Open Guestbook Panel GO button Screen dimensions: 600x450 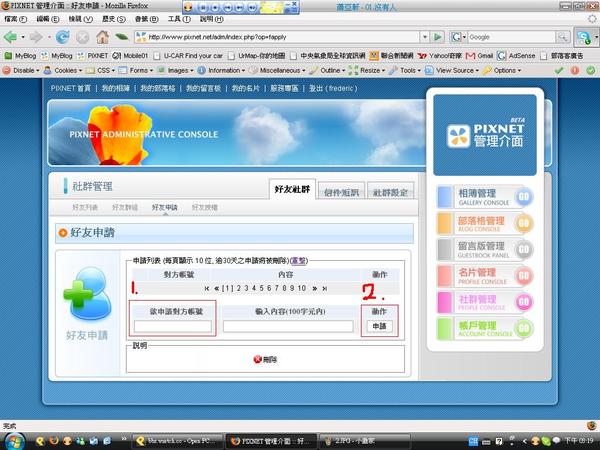[523, 249]
